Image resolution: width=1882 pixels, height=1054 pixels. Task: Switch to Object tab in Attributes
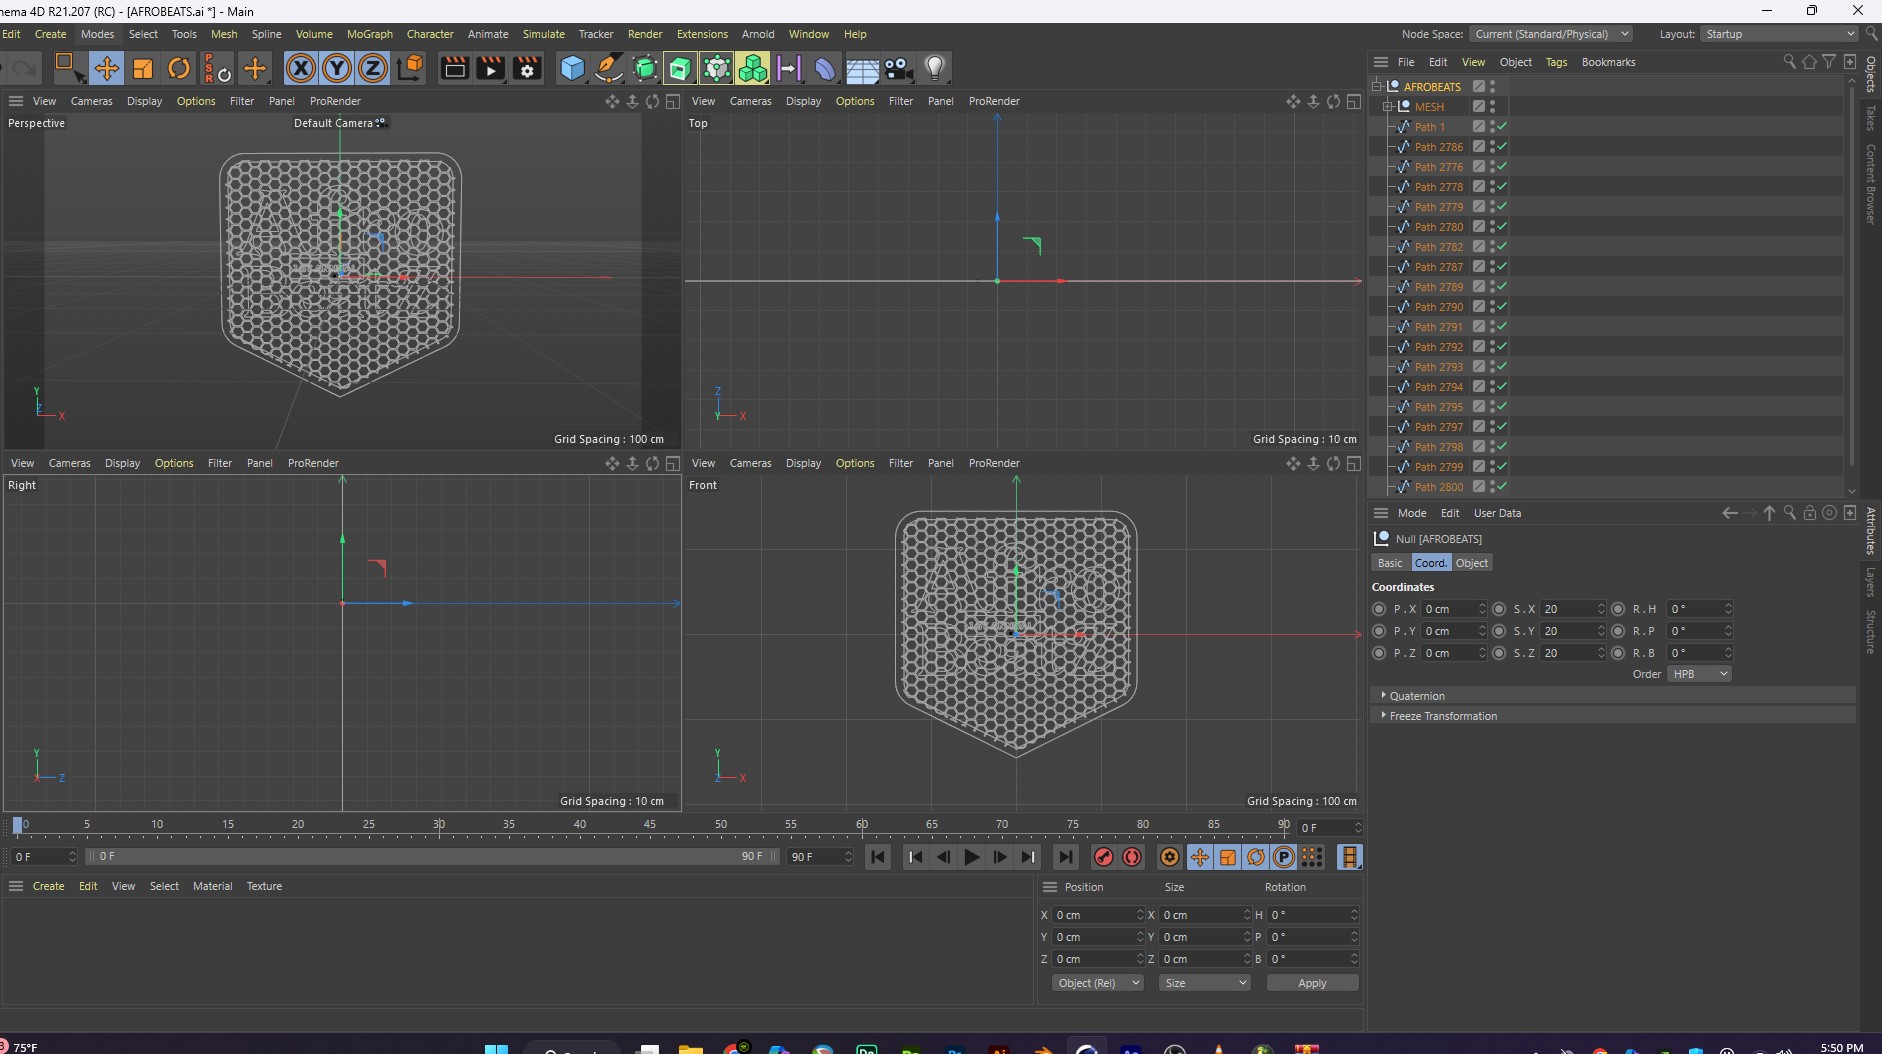(x=1471, y=563)
